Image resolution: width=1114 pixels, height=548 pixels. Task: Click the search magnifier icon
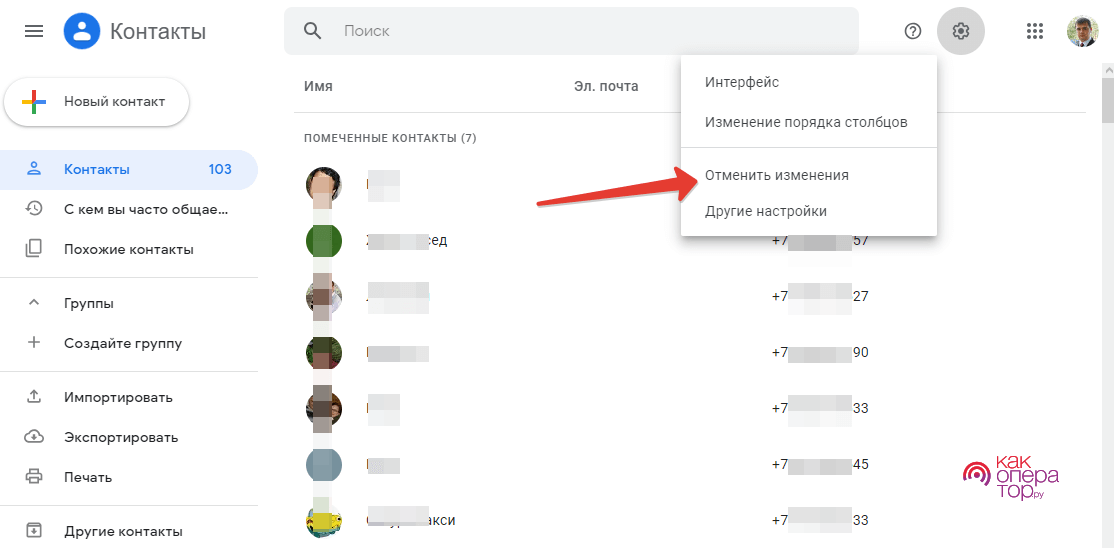[x=313, y=31]
